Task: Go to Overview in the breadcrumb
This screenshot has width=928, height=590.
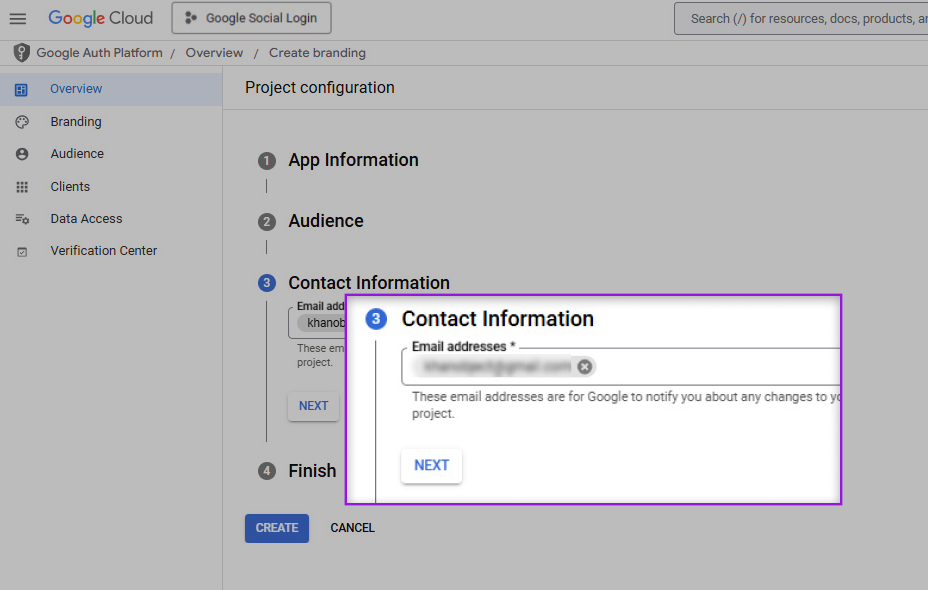Action: 214,53
